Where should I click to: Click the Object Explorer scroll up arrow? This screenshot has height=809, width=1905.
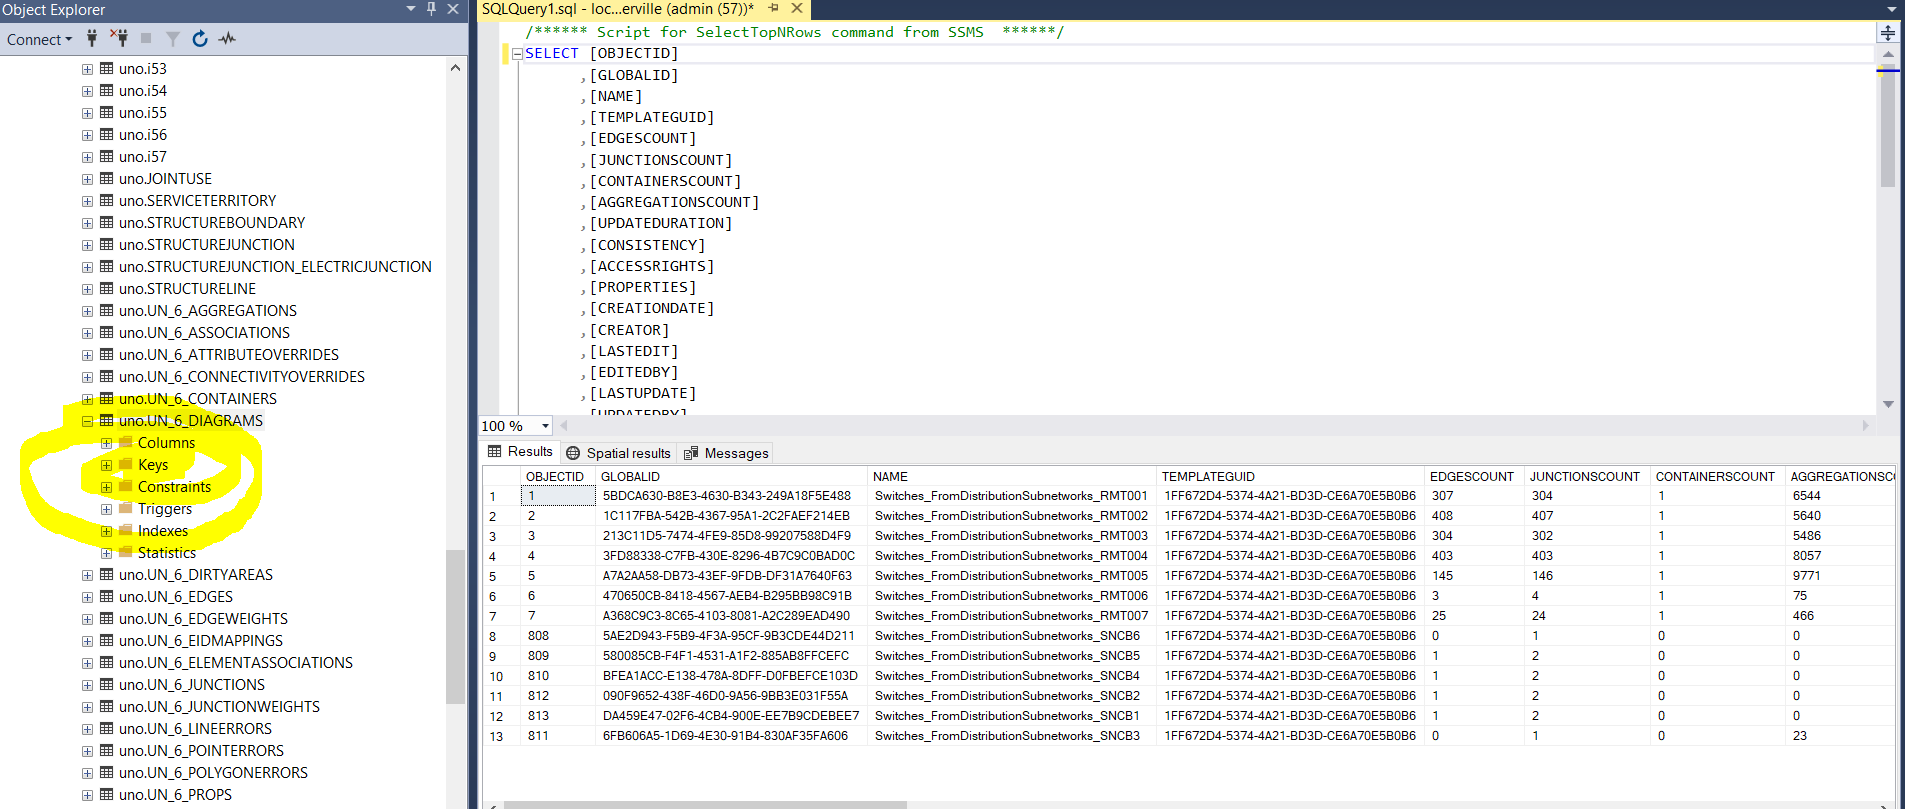[456, 68]
